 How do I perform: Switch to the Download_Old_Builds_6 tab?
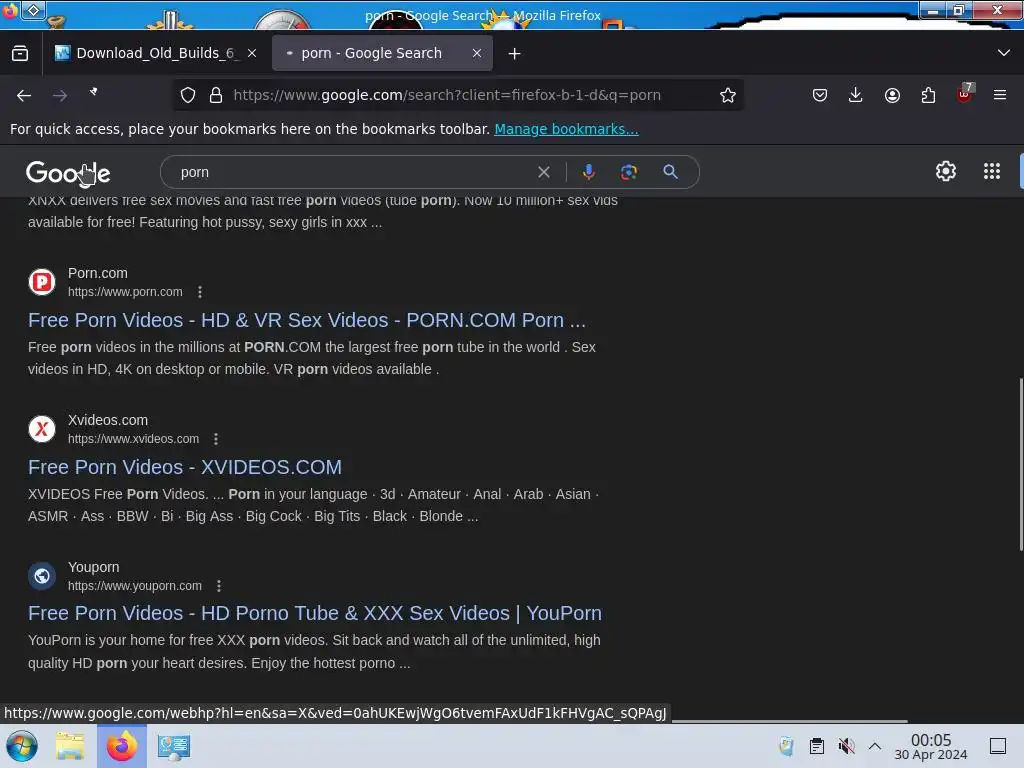coord(155,53)
